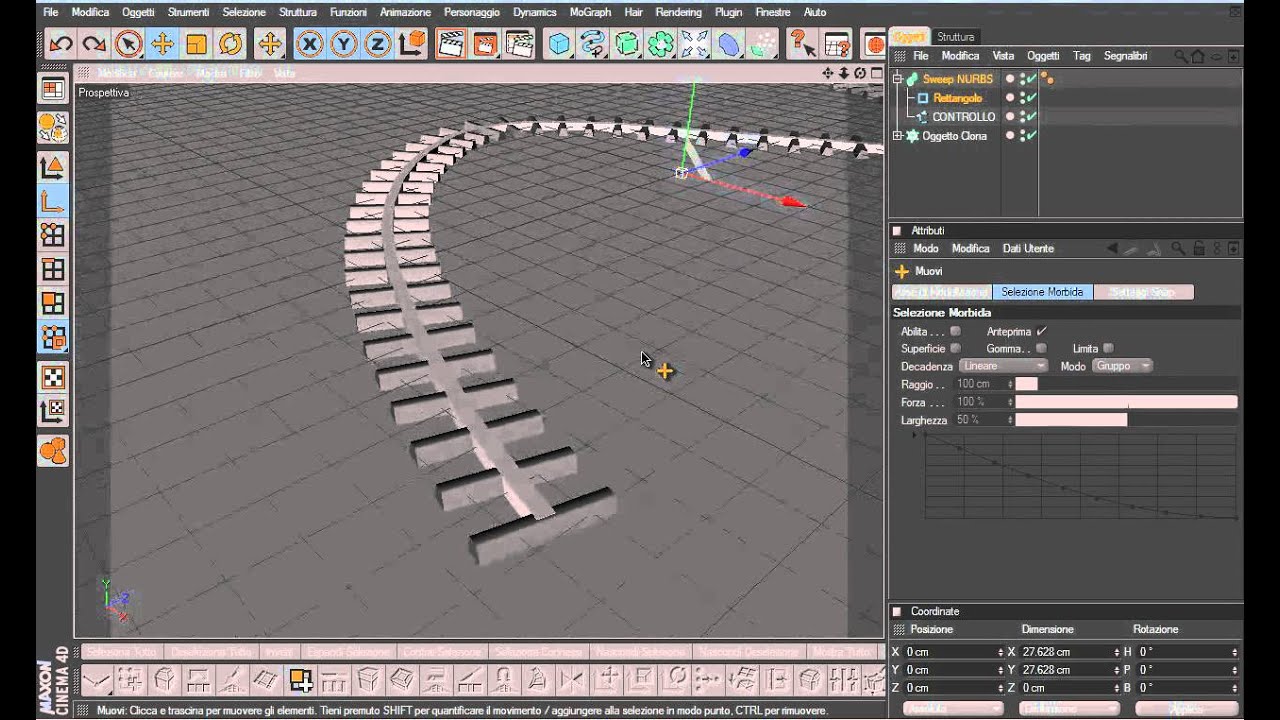Screen dimensions: 1280x720
Task: Click the Raggio value stepper arrows
Action: tap(1010, 384)
